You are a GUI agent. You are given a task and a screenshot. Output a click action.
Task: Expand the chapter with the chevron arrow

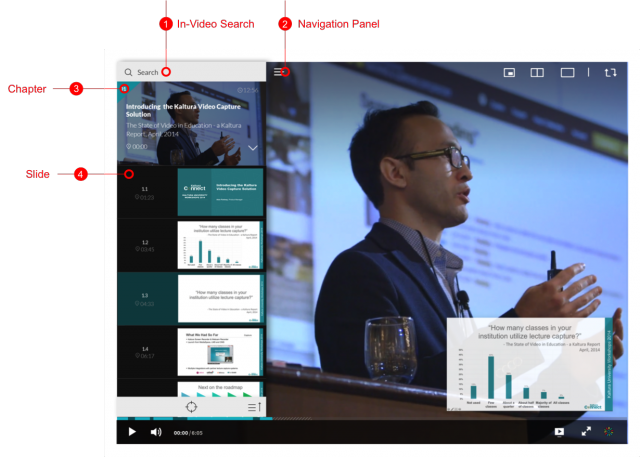(x=253, y=147)
